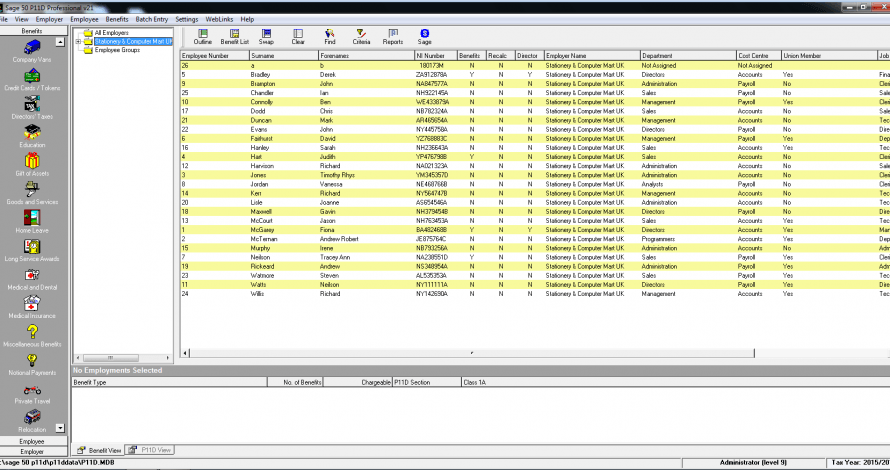The height and width of the screenshot is (470, 890).
Task: Sort by Cost Centre column header
Action: pyautogui.click(x=758, y=56)
